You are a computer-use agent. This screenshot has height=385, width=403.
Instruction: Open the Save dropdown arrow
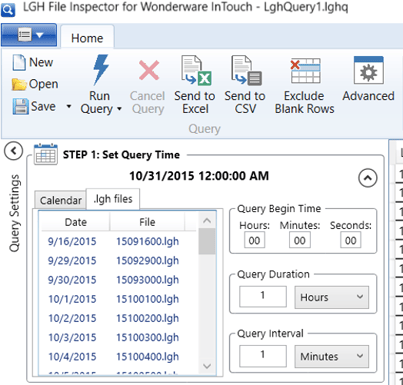(69, 107)
